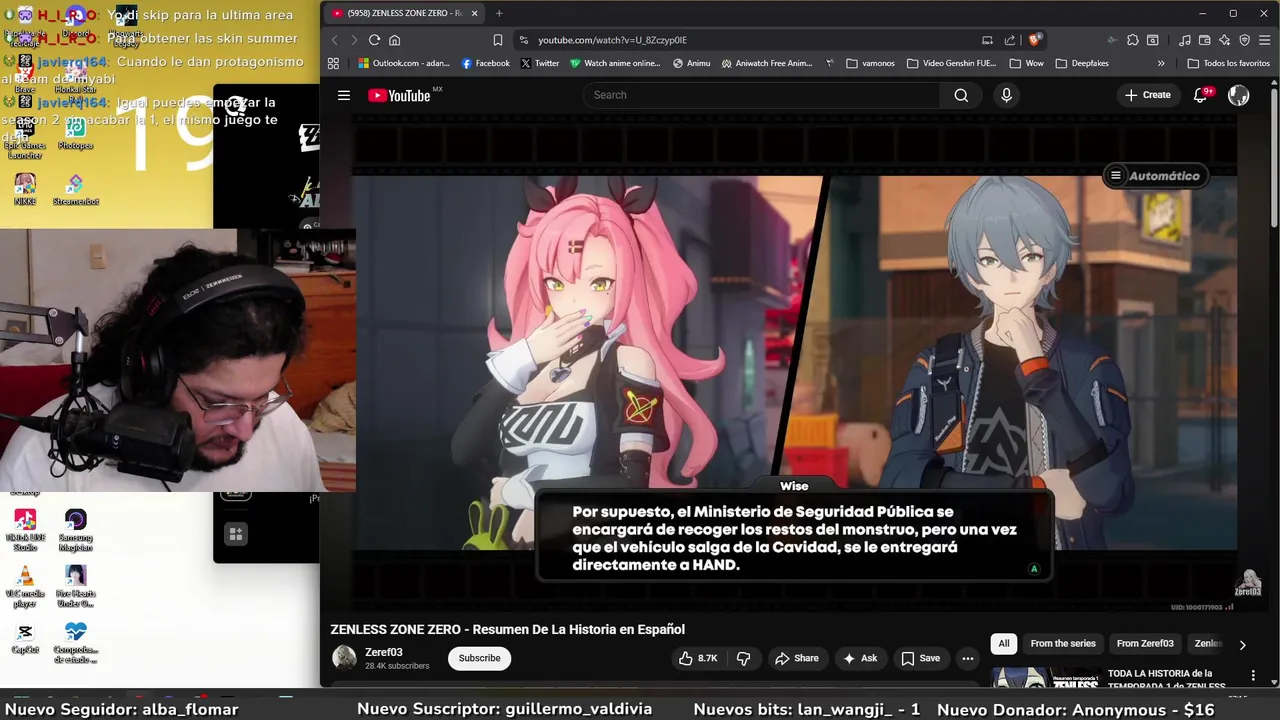
Task: Open Brave VPN shield icon
Action: 1245,40
